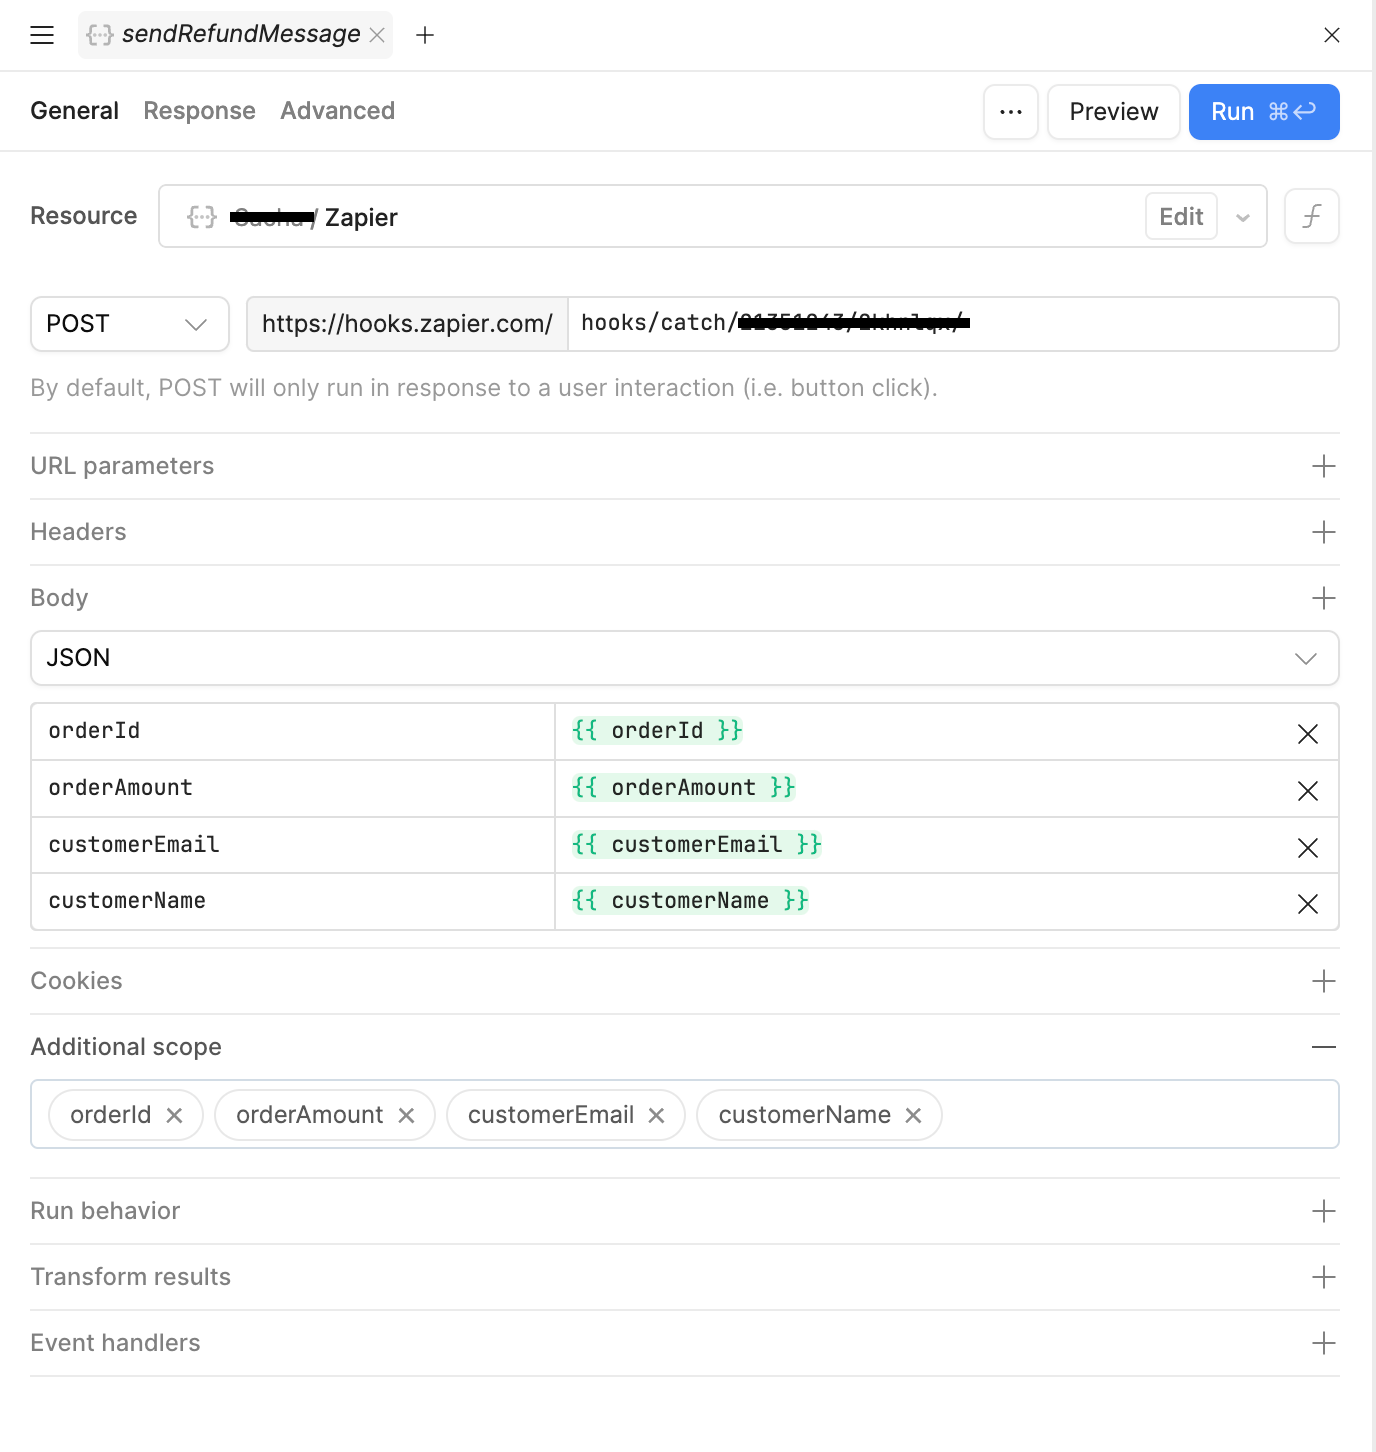The height and width of the screenshot is (1452, 1376).
Task: Click the https://hooks.zapier.com/ base URL
Action: 407,324
